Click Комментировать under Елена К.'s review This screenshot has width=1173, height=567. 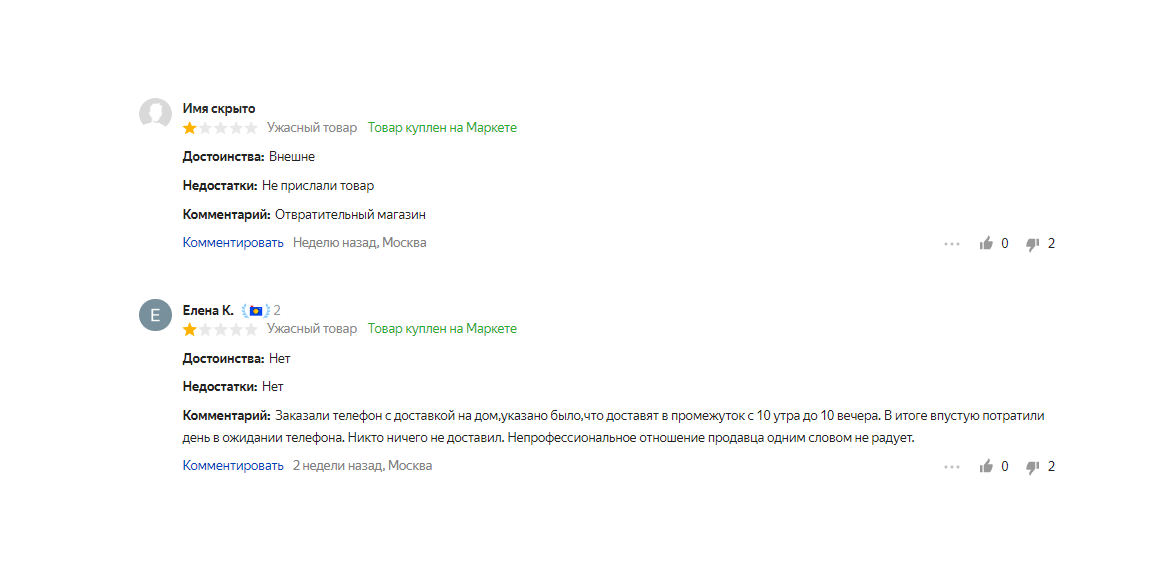pyautogui.click(x=233, y=465)
